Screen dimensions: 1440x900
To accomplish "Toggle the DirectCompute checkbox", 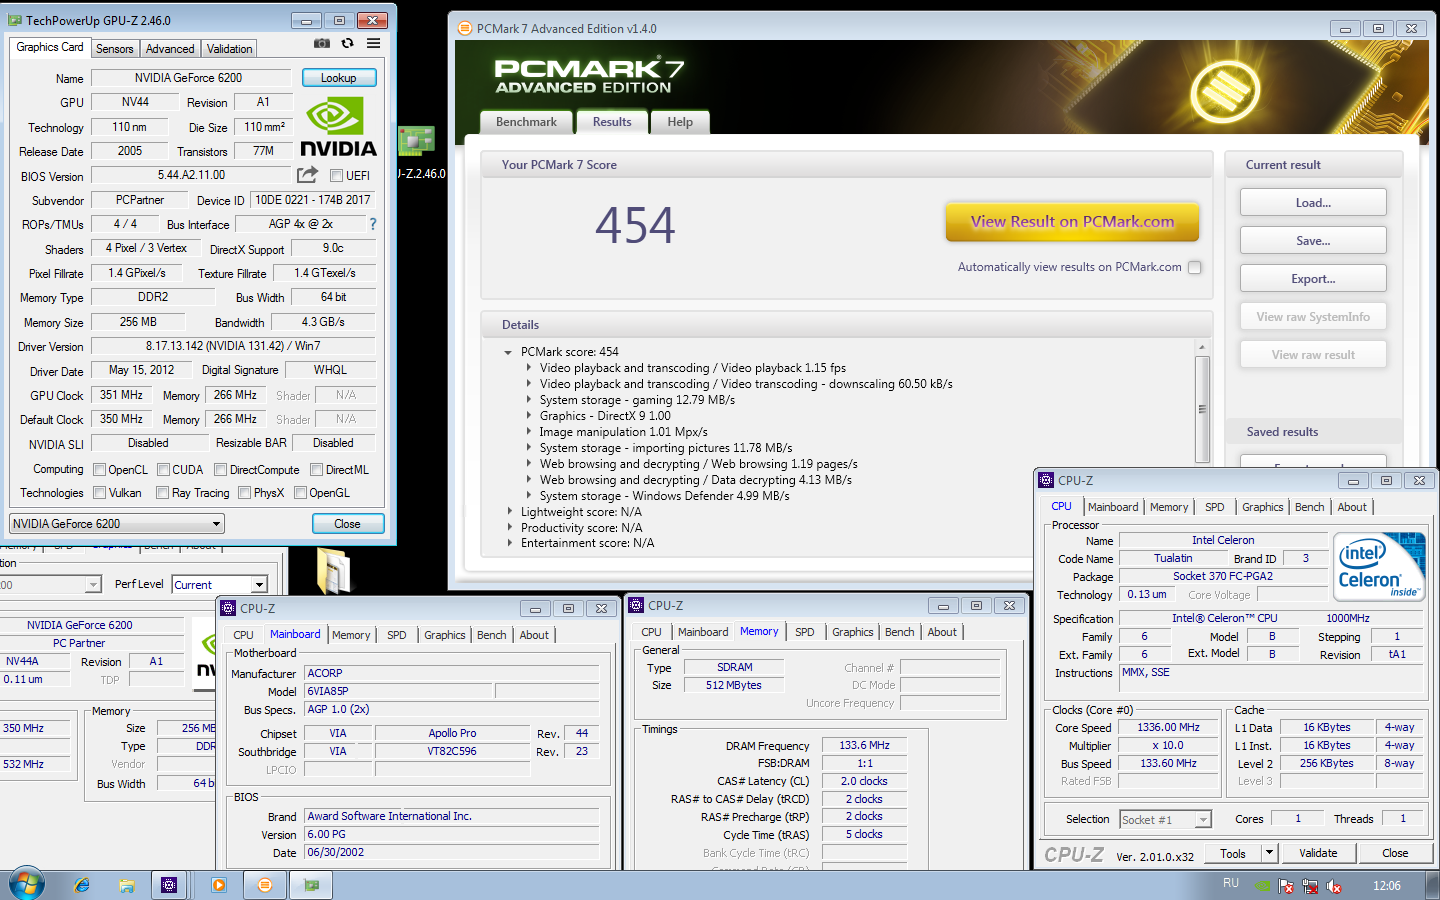I will pyautogui.click(x=221, y=470).
